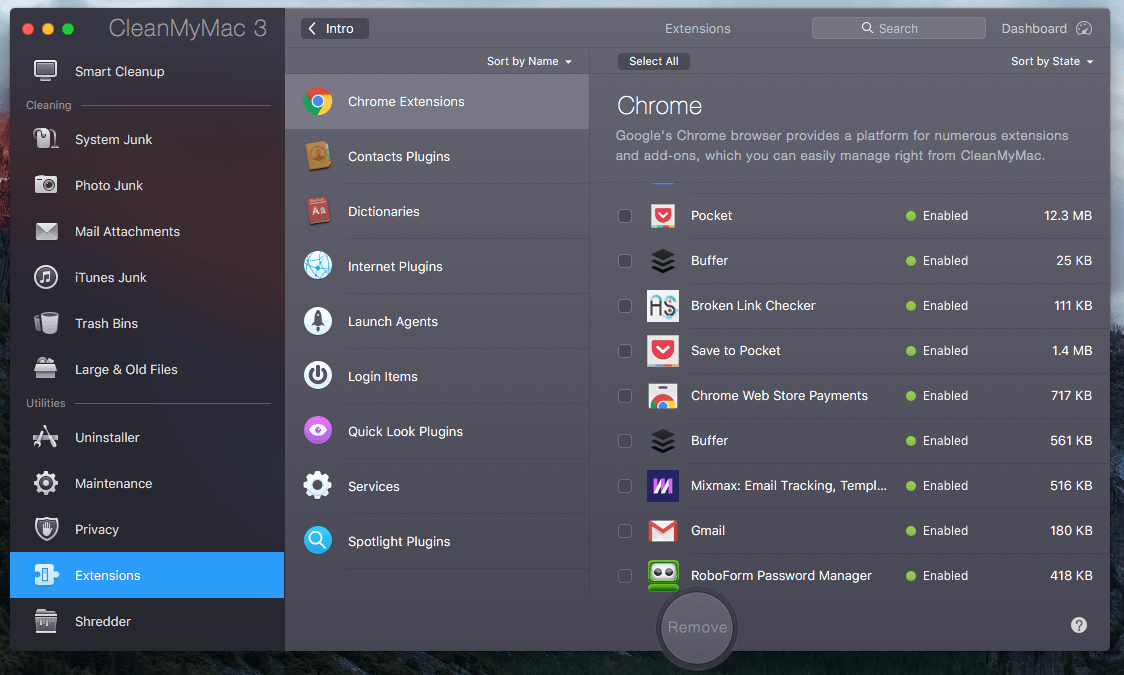Go back to Intro

(334, 29)
